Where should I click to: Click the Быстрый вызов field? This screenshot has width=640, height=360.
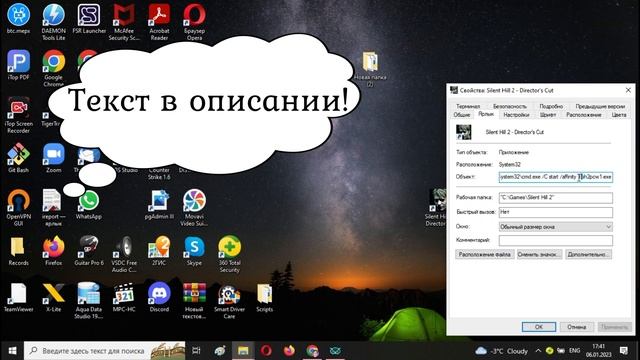(556, 212)
